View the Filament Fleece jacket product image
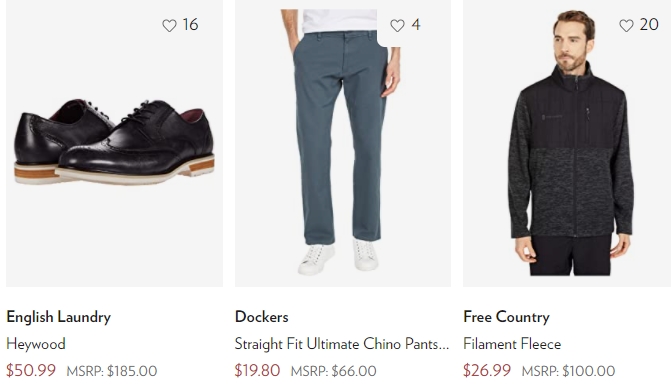The image size is (671, 385). click(567, 143)
